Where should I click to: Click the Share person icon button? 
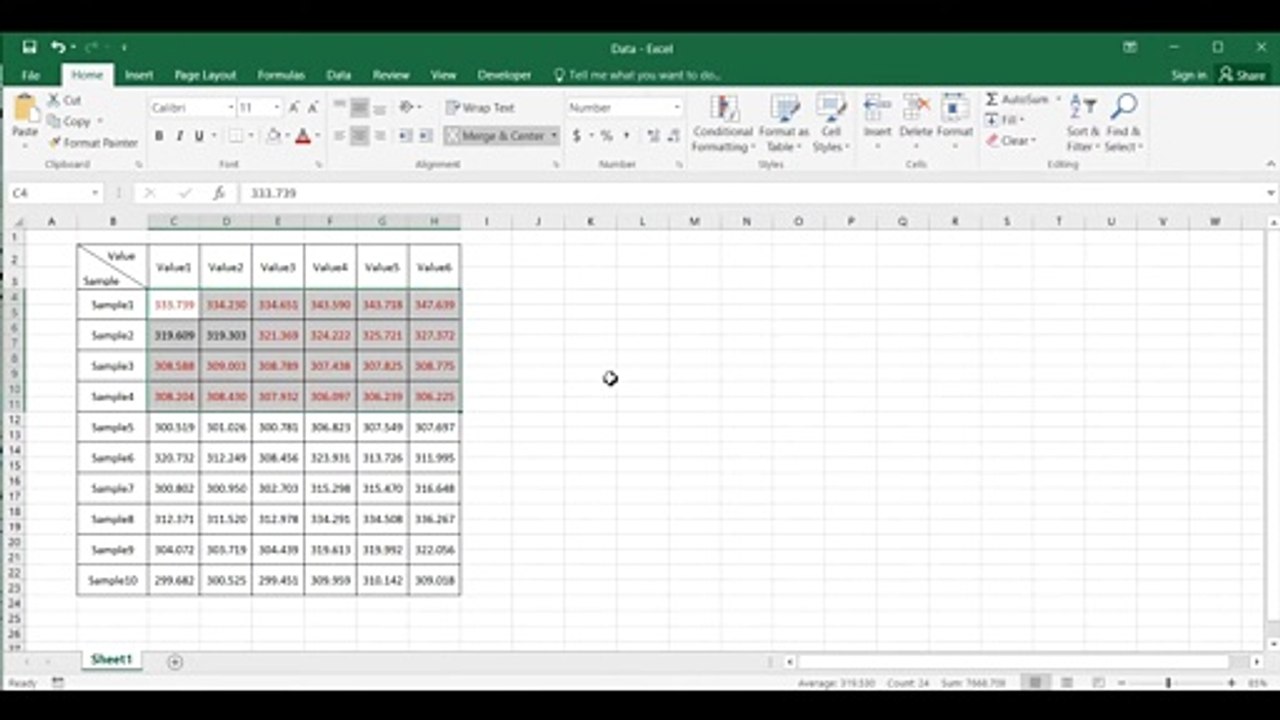1241,74
